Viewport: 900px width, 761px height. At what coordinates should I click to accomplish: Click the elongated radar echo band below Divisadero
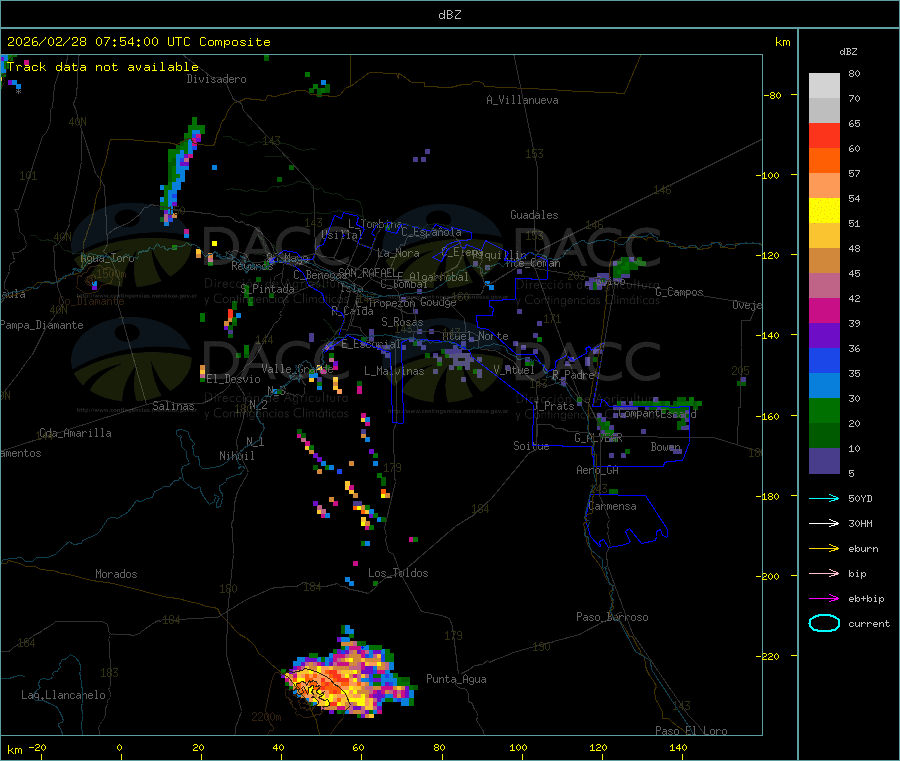pos(182,171)
